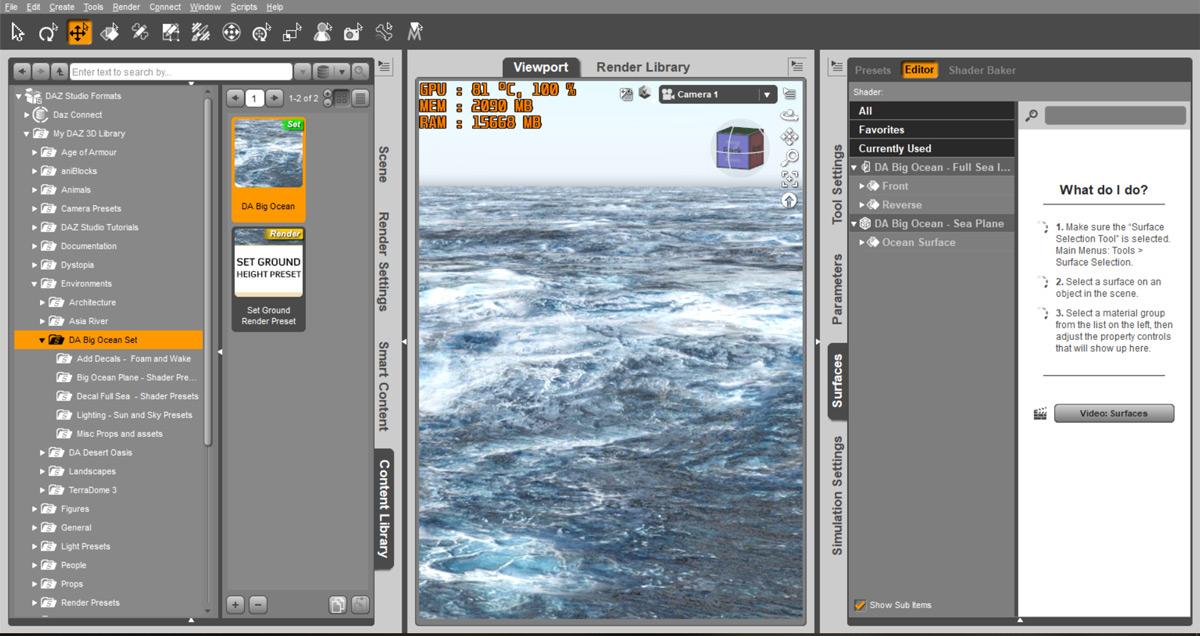The image size is (1200, 636).
Task: Select the All shader filter
Action: 932,111
